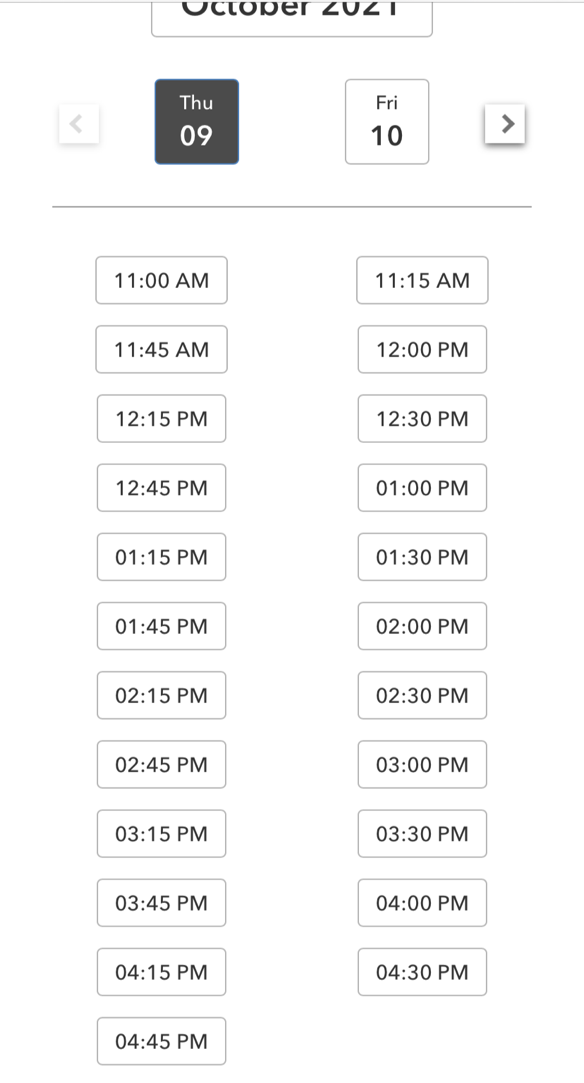Image resolution: width=584 pixels, height=1083 pixels.
Task: Choose the 11:15 AM time slot
Action: (x=422, y=280)
